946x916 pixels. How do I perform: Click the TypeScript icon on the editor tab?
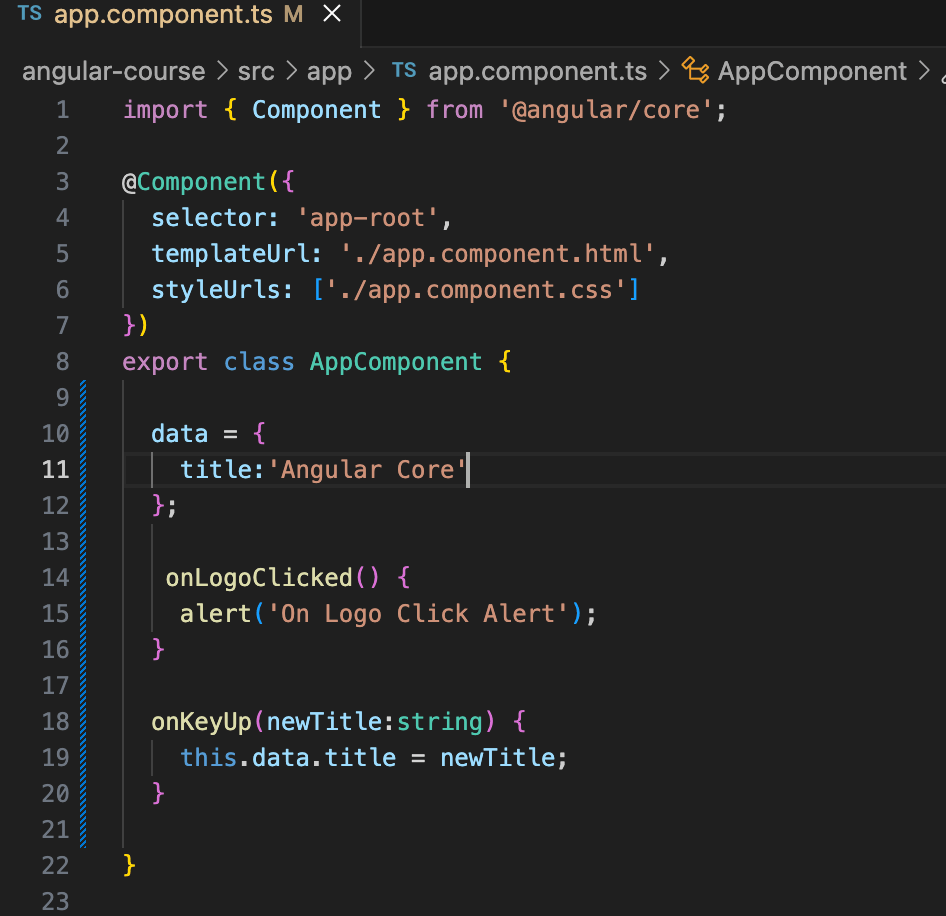(28, 14)
